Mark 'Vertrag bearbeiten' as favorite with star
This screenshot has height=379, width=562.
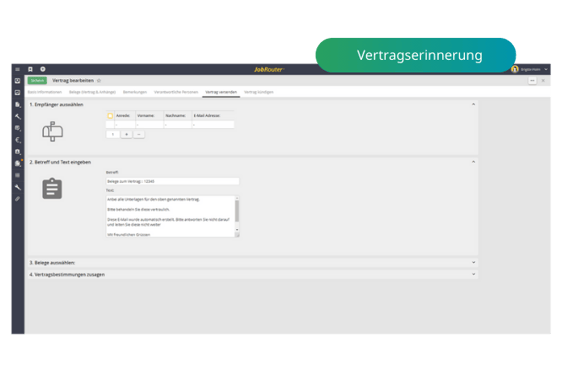[x=99, y=81]
